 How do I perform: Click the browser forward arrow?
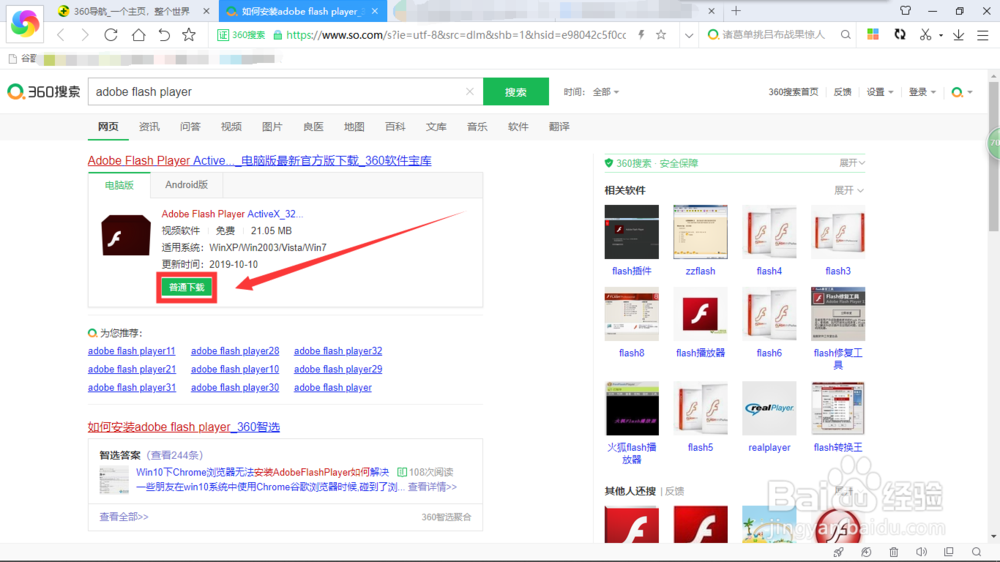tap(85, 35)
